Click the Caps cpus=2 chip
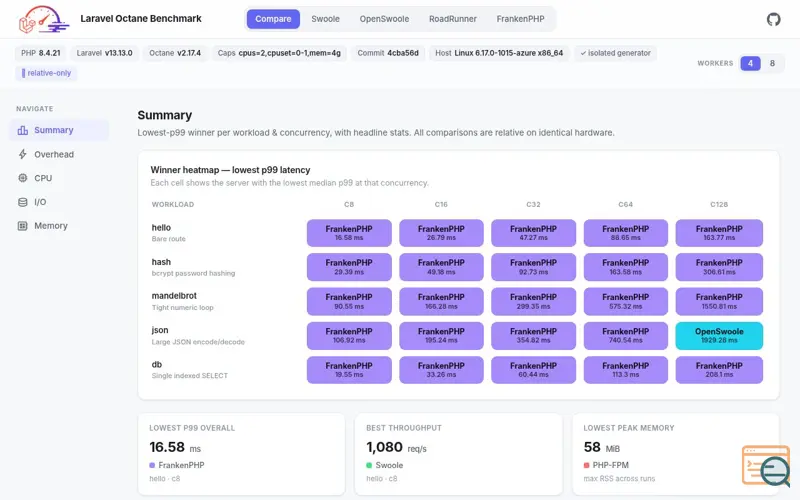 (x=279, y=53)
